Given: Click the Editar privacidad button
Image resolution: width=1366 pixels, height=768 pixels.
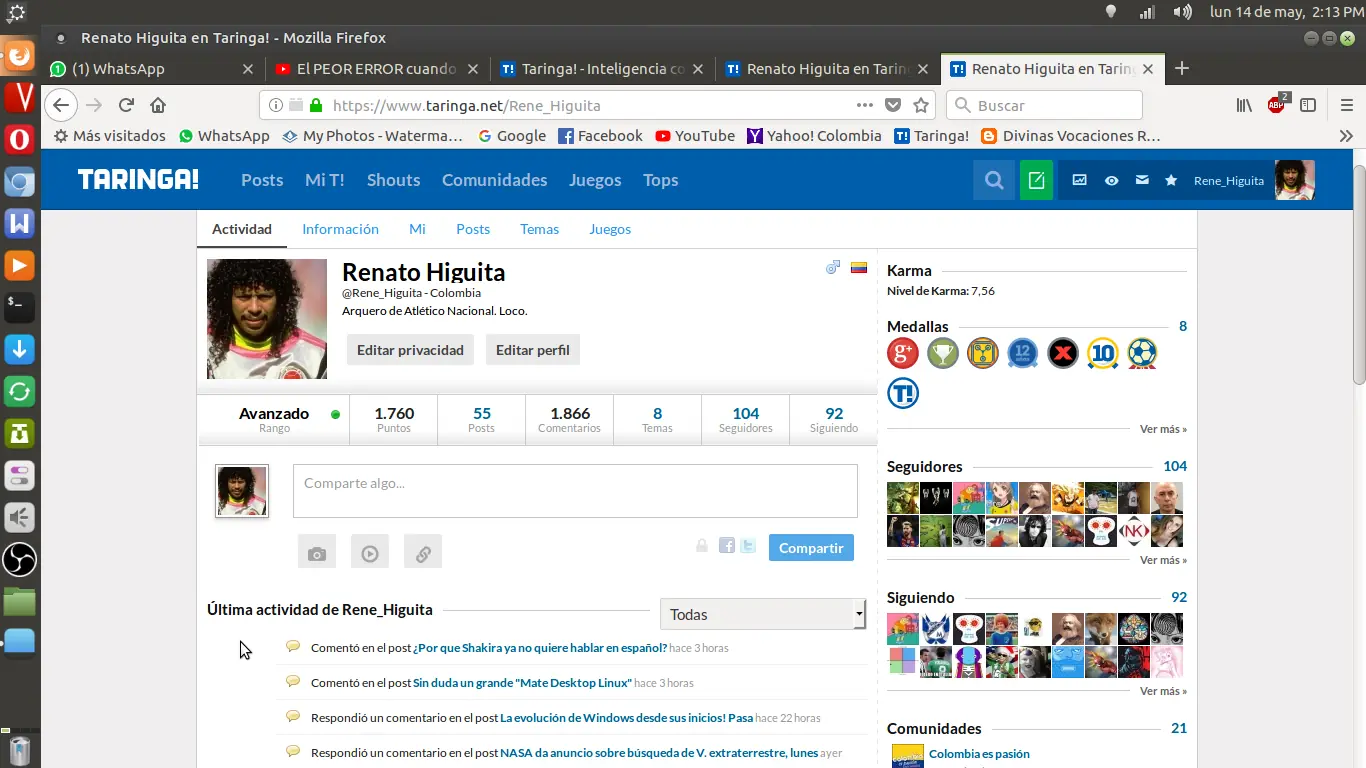Looking at the screenshot, I should click(410, 350).
